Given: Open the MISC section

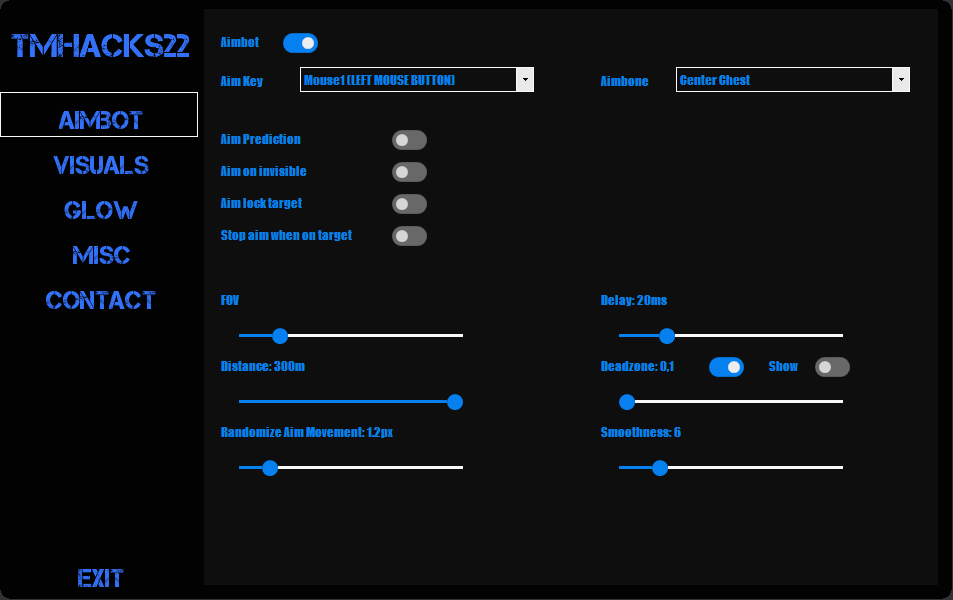Looking at the screenshot, I should tap(100, 256).
